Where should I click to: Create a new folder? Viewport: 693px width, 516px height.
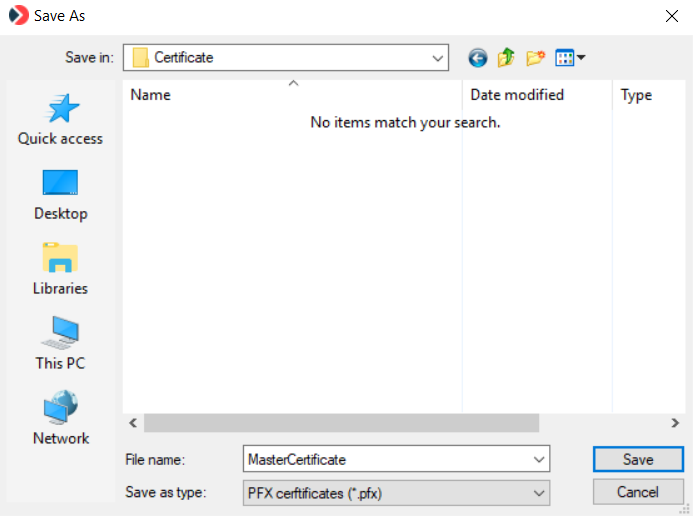pos(535,58)
